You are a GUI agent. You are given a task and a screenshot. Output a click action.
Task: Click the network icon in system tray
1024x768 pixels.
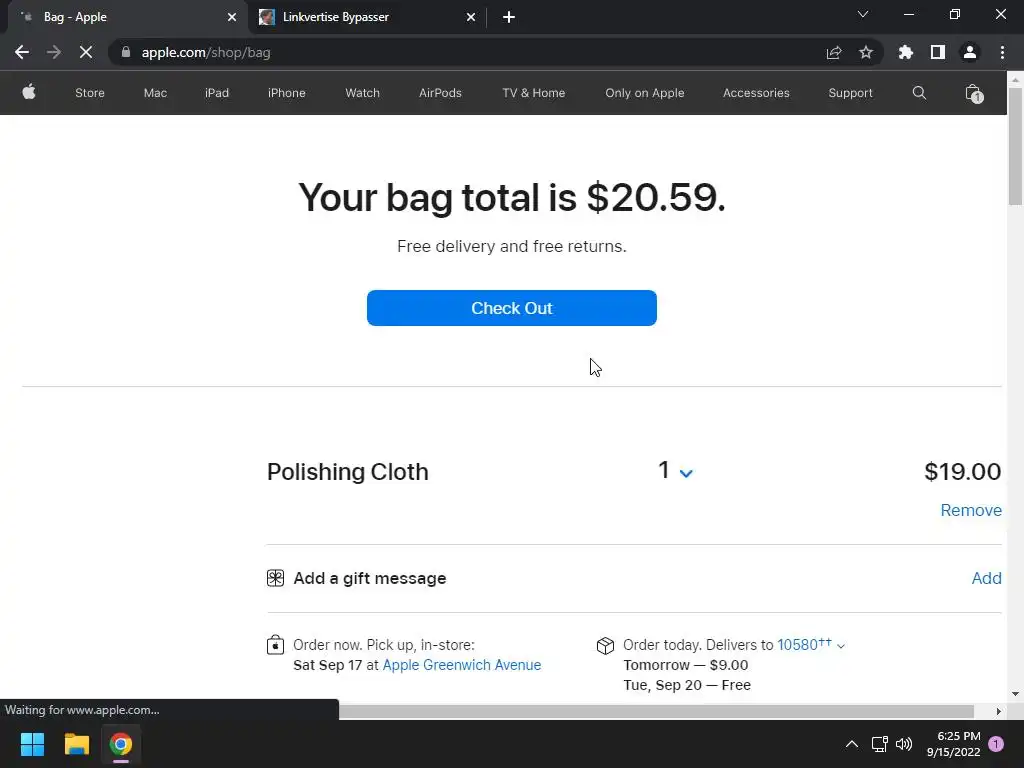click(879, 744)
